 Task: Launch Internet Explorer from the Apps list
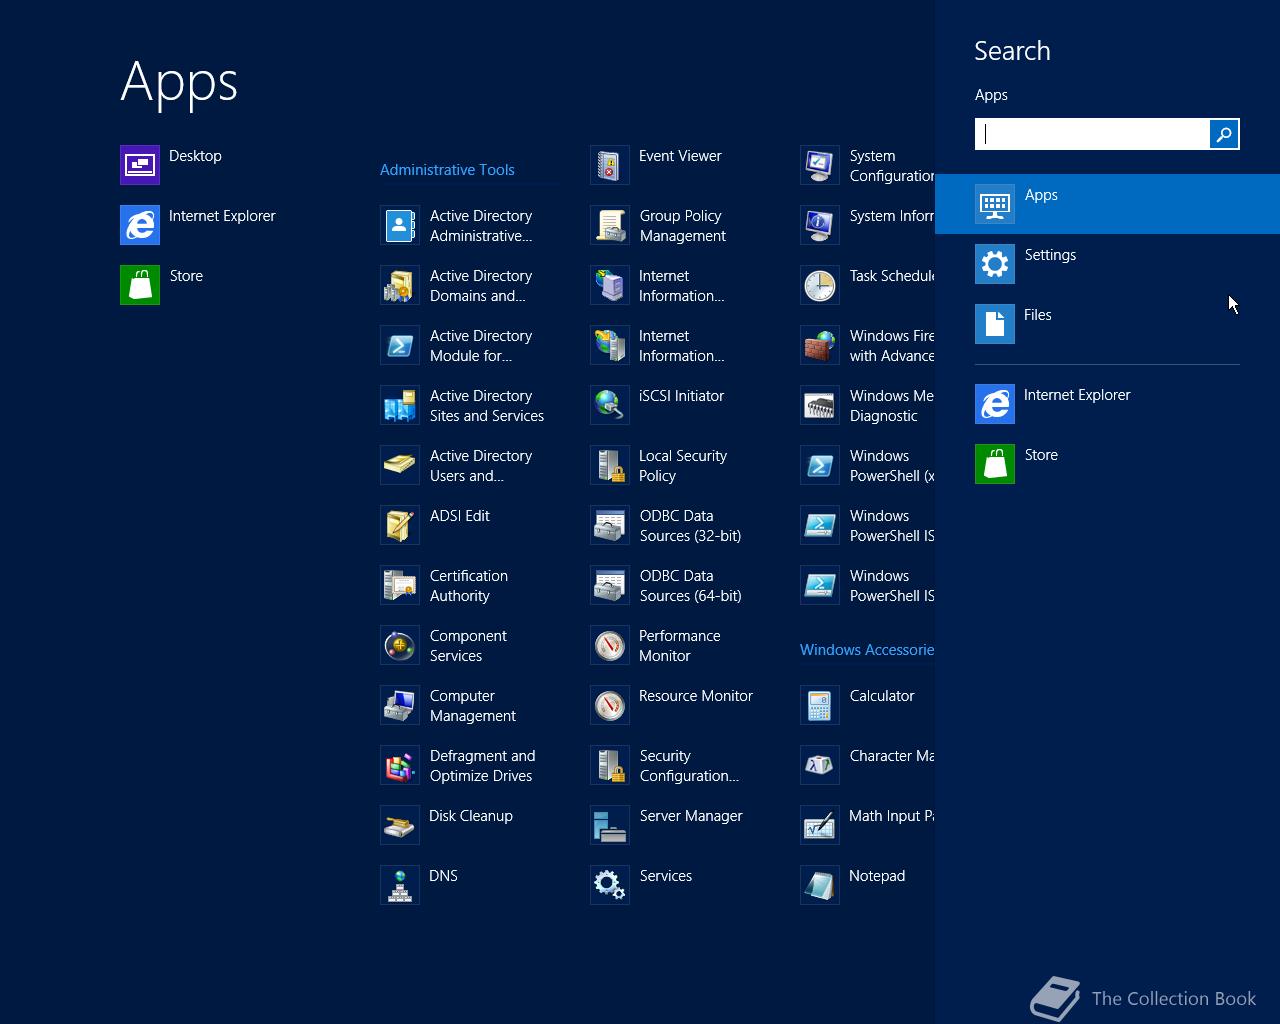[140, 225]
